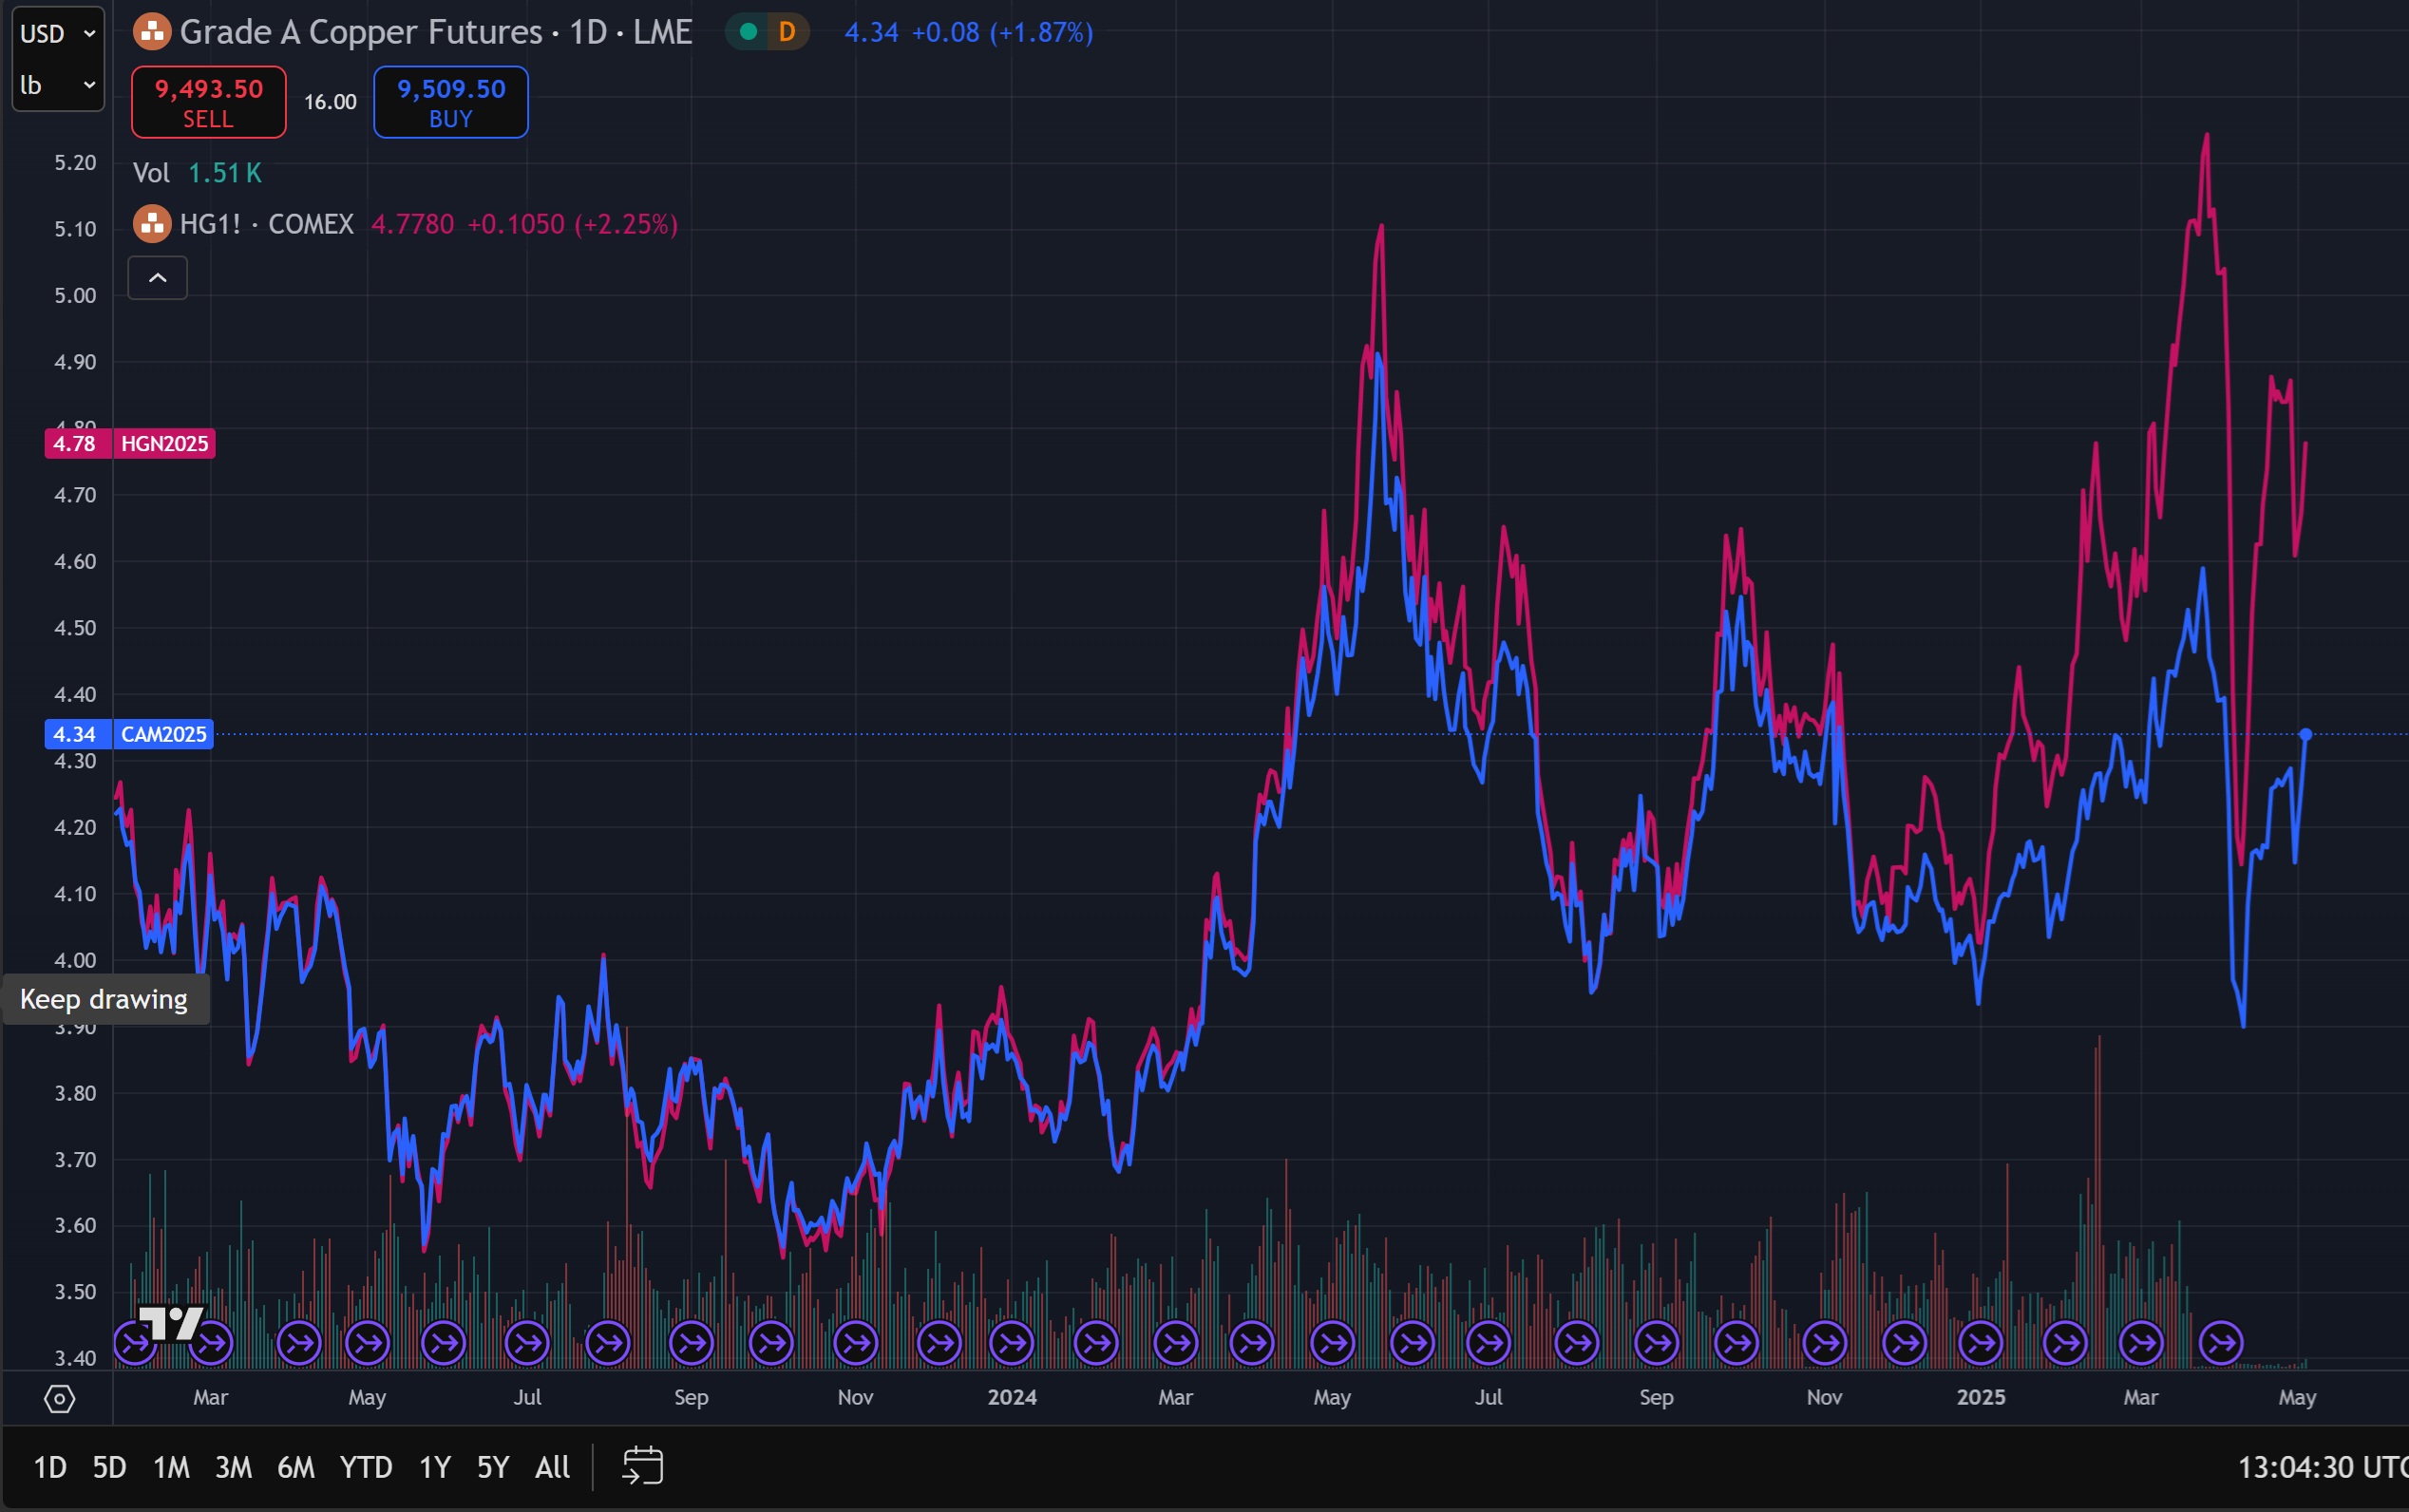
Task: Switch to the 1D time range
Action: coord(50,1467)
